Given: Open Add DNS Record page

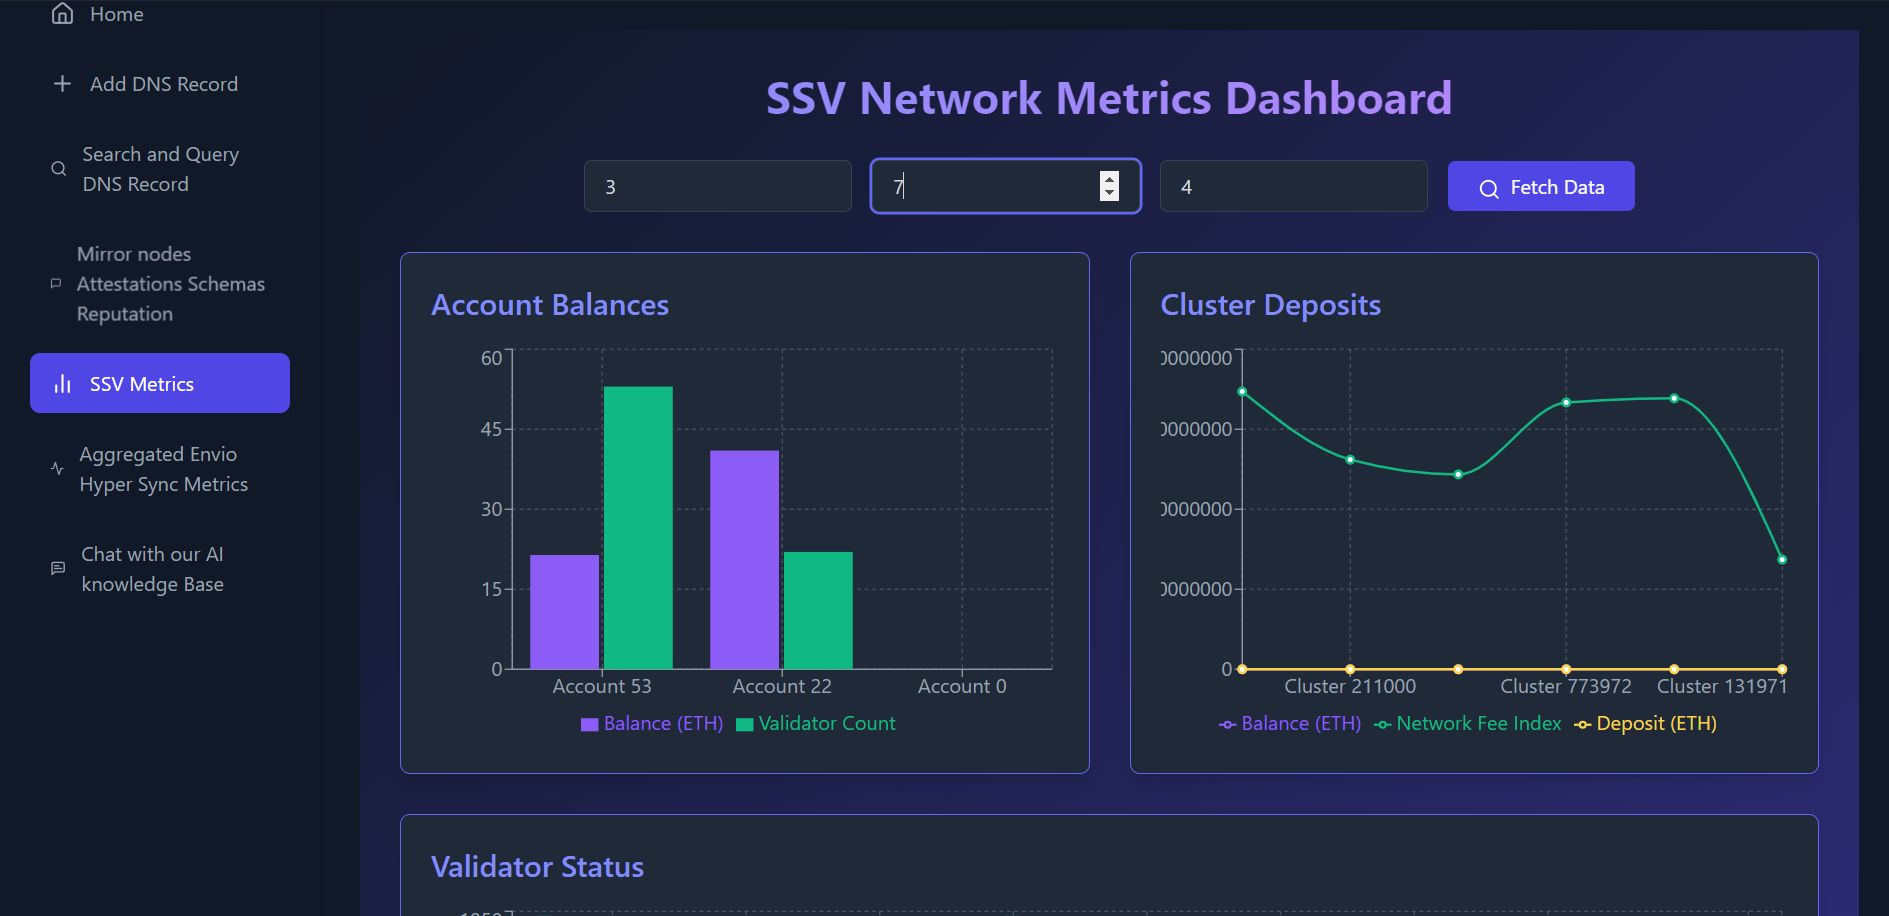Looking at the screenshot, I should click(160, 84).
